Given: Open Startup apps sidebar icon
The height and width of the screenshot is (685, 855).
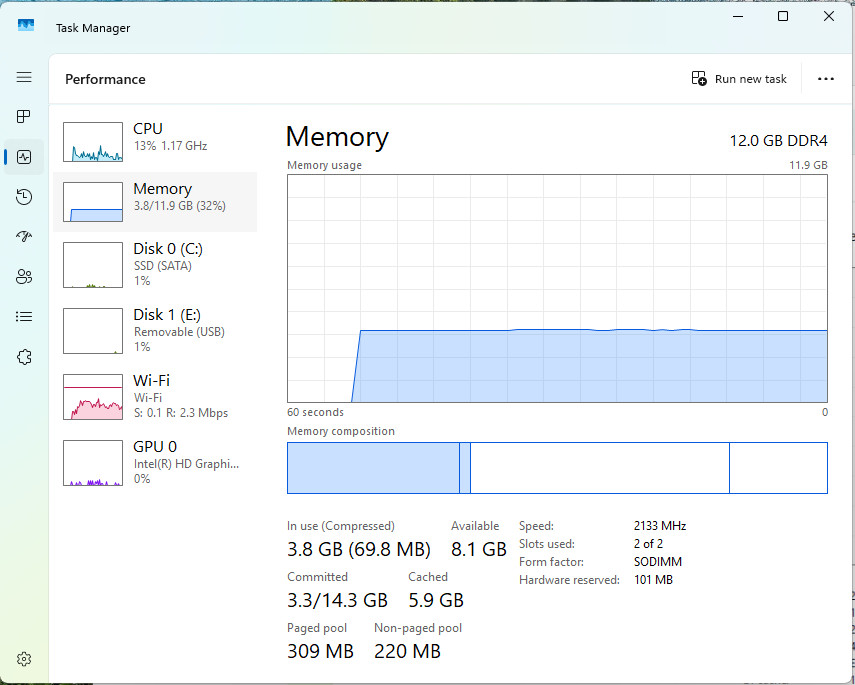Looking at the screenshot, I should (24, 237).
